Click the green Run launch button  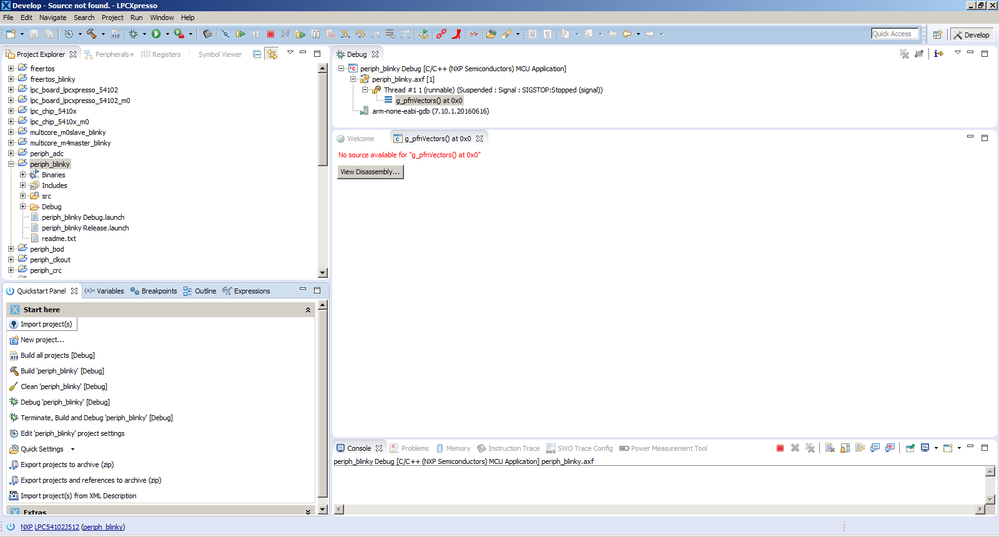tap(156, 34)
